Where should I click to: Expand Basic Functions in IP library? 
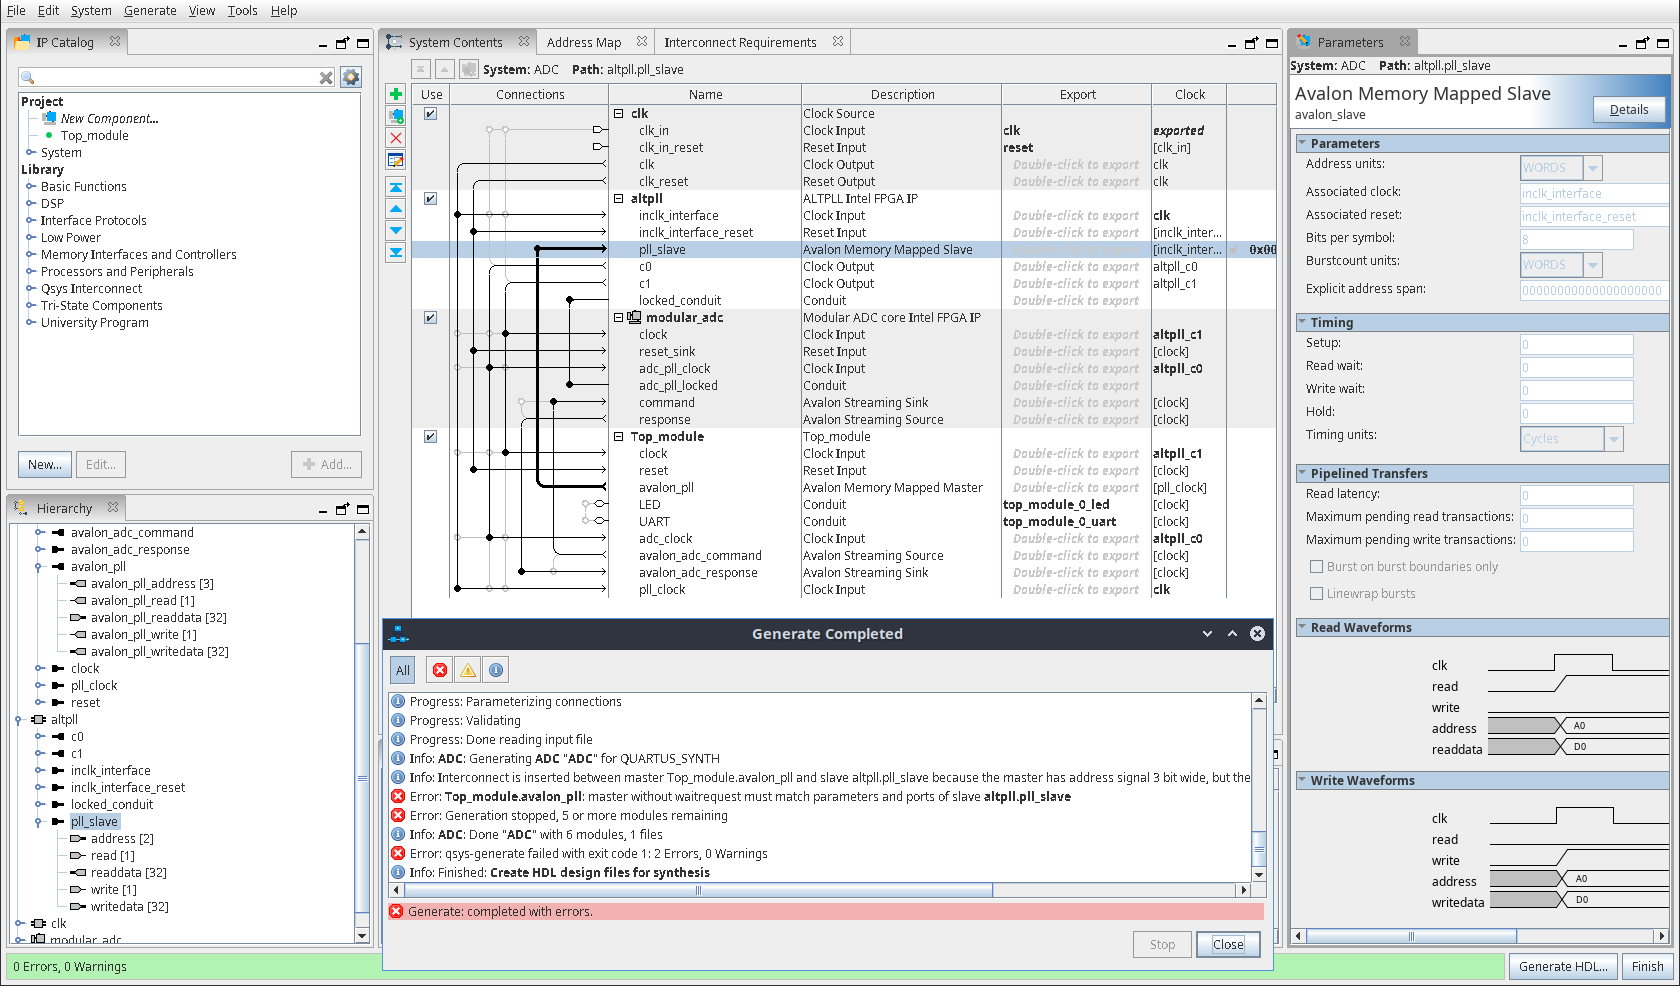(x=31, y=187)
